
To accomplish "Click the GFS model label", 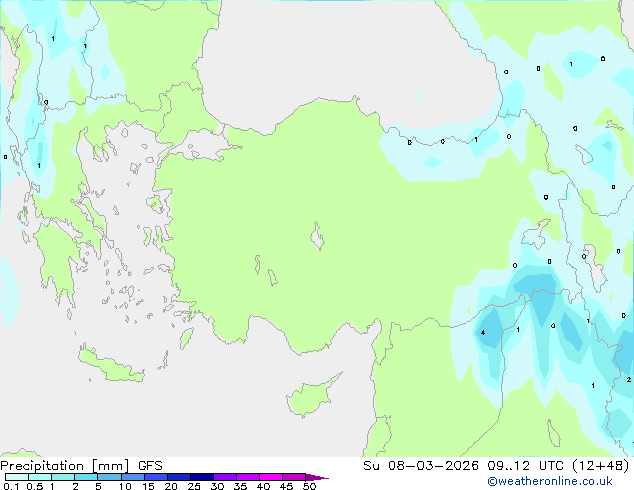I will point(150,465).
